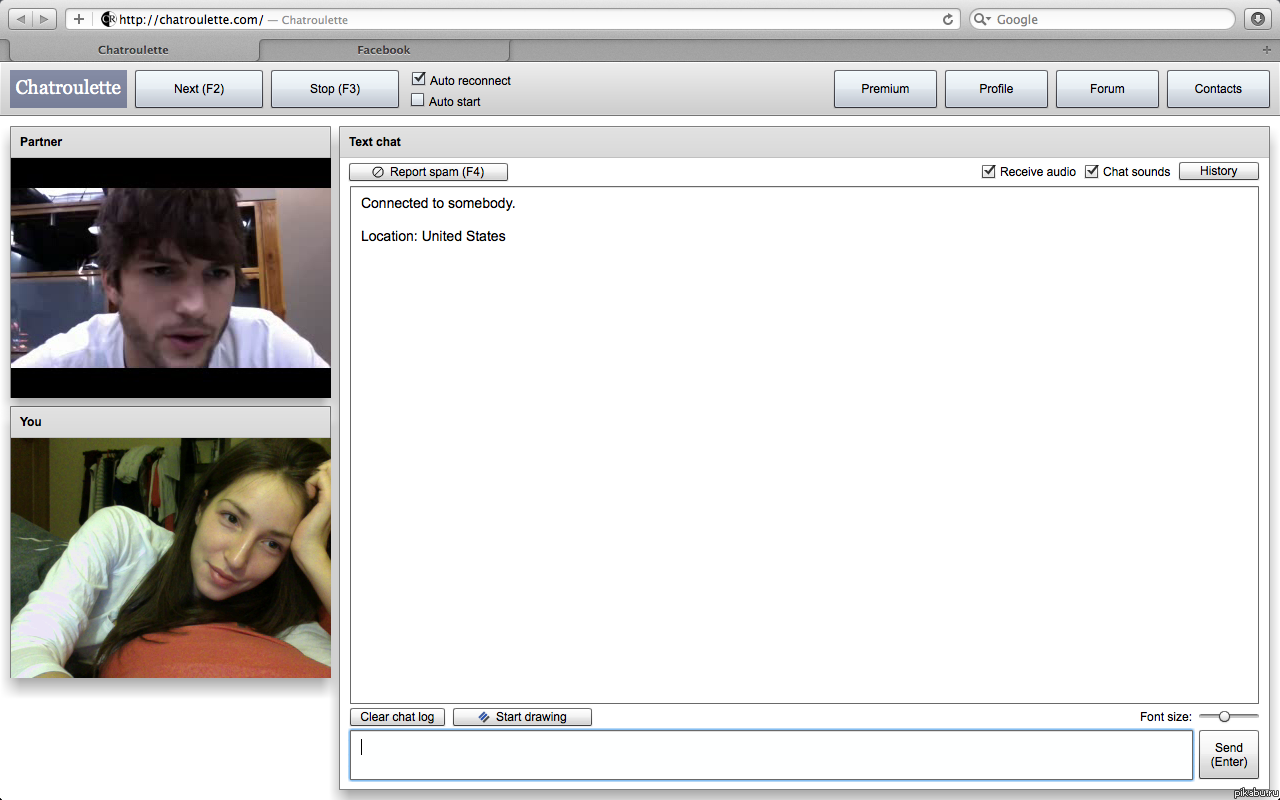The height and width of the screenshot is (800, 1280).
Task: Click the 'You' panel header
Action: click(170, 422)
